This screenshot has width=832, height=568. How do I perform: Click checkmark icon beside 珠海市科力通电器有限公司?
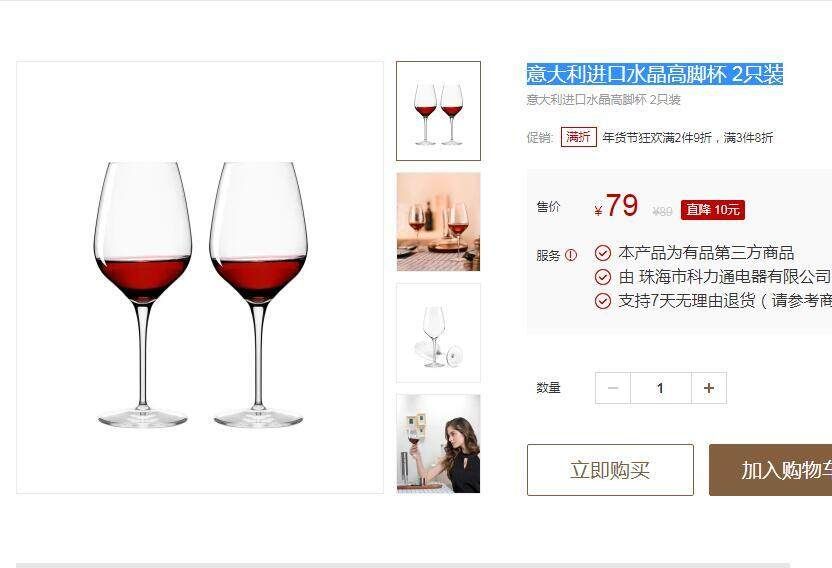pos(602,277)
